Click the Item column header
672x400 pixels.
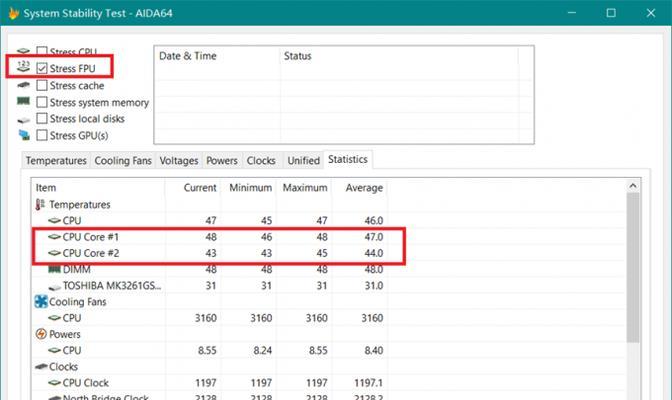(x=98, y=188)
